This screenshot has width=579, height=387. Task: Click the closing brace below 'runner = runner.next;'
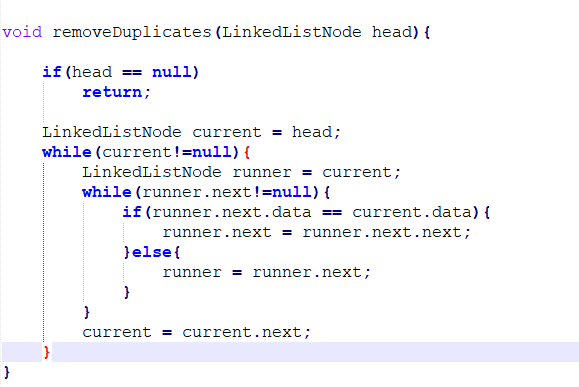(127, 292)
